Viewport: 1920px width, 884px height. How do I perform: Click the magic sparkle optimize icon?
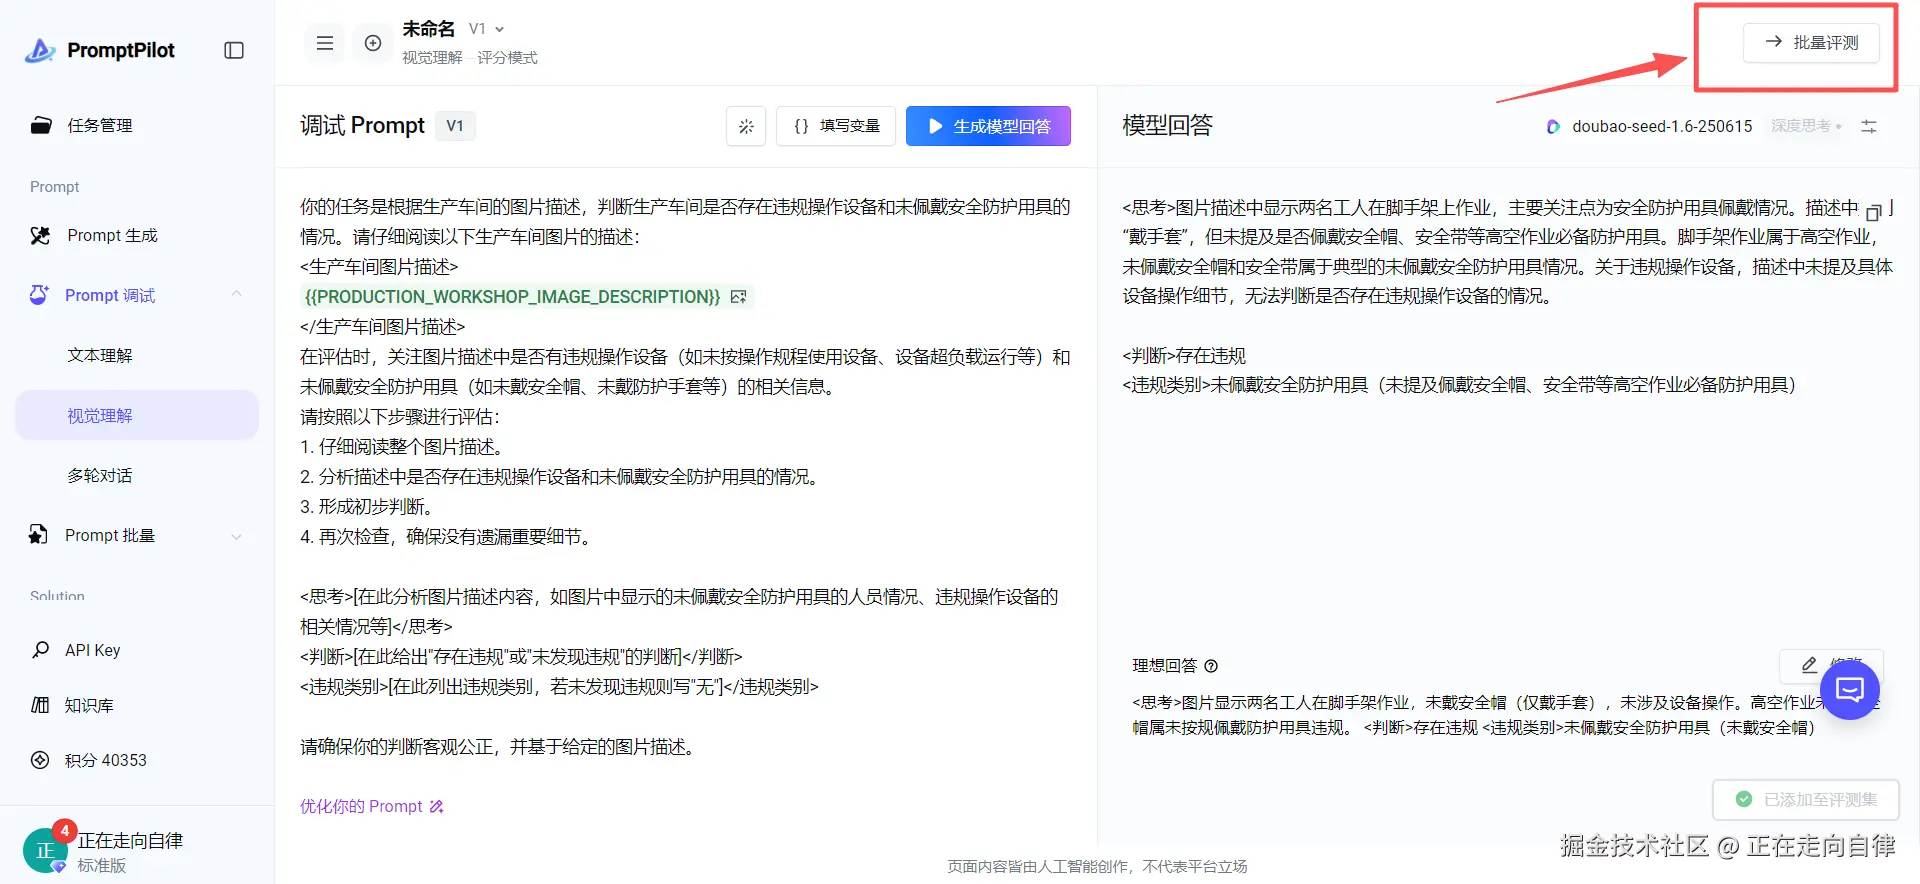pyautogui.click(x=746, y=126)
